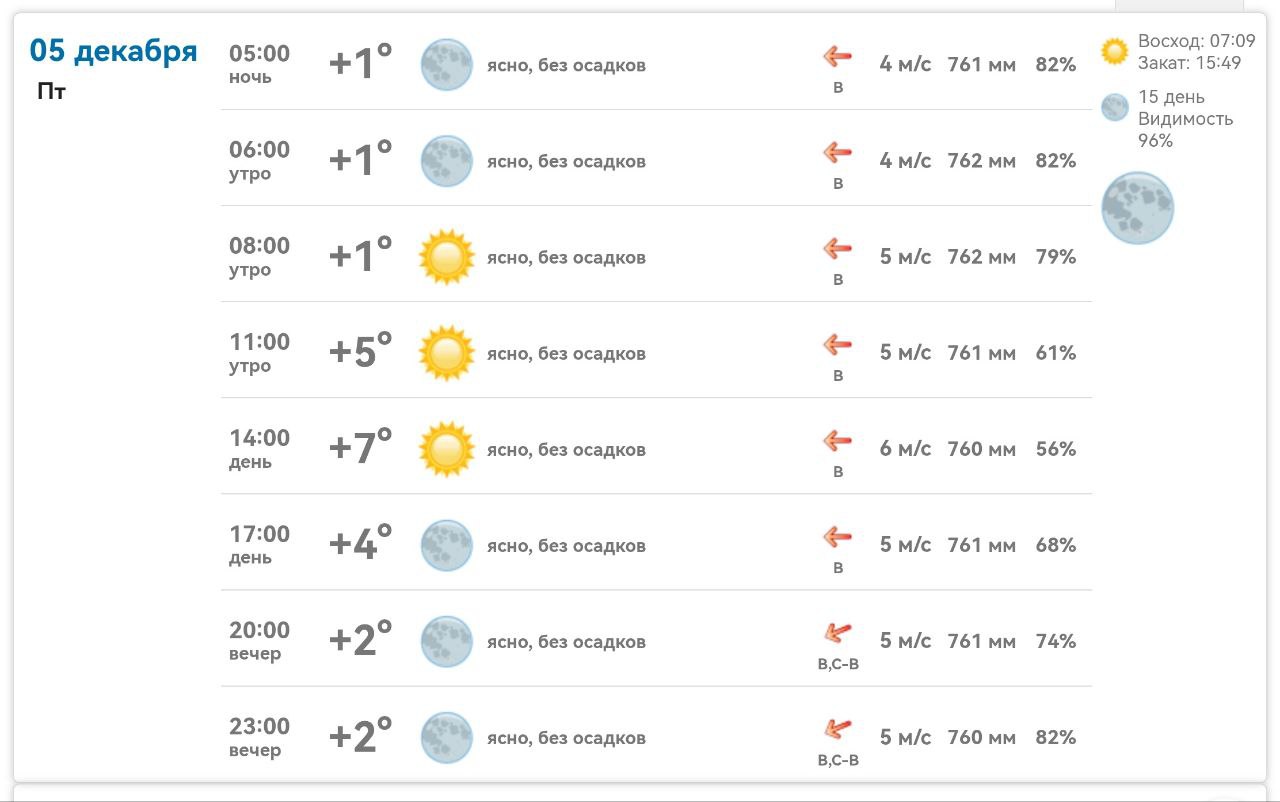This screenshot has height=802, width=1280.
Task: Click the Видимость 96% moon text
Action: (x=1185, y=130)
